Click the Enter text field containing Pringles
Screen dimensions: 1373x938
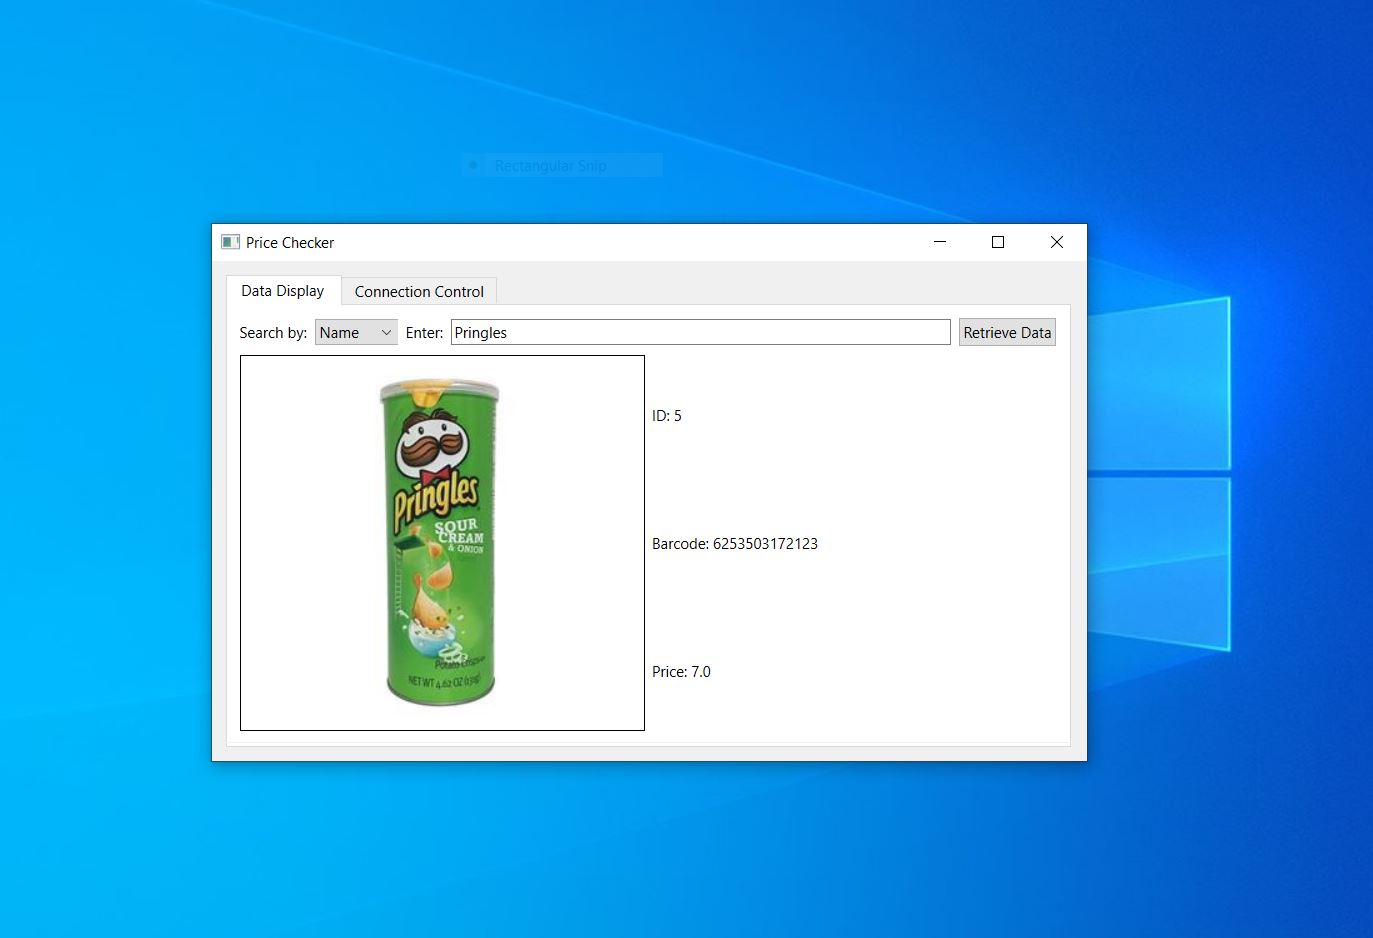pos(700,332)
